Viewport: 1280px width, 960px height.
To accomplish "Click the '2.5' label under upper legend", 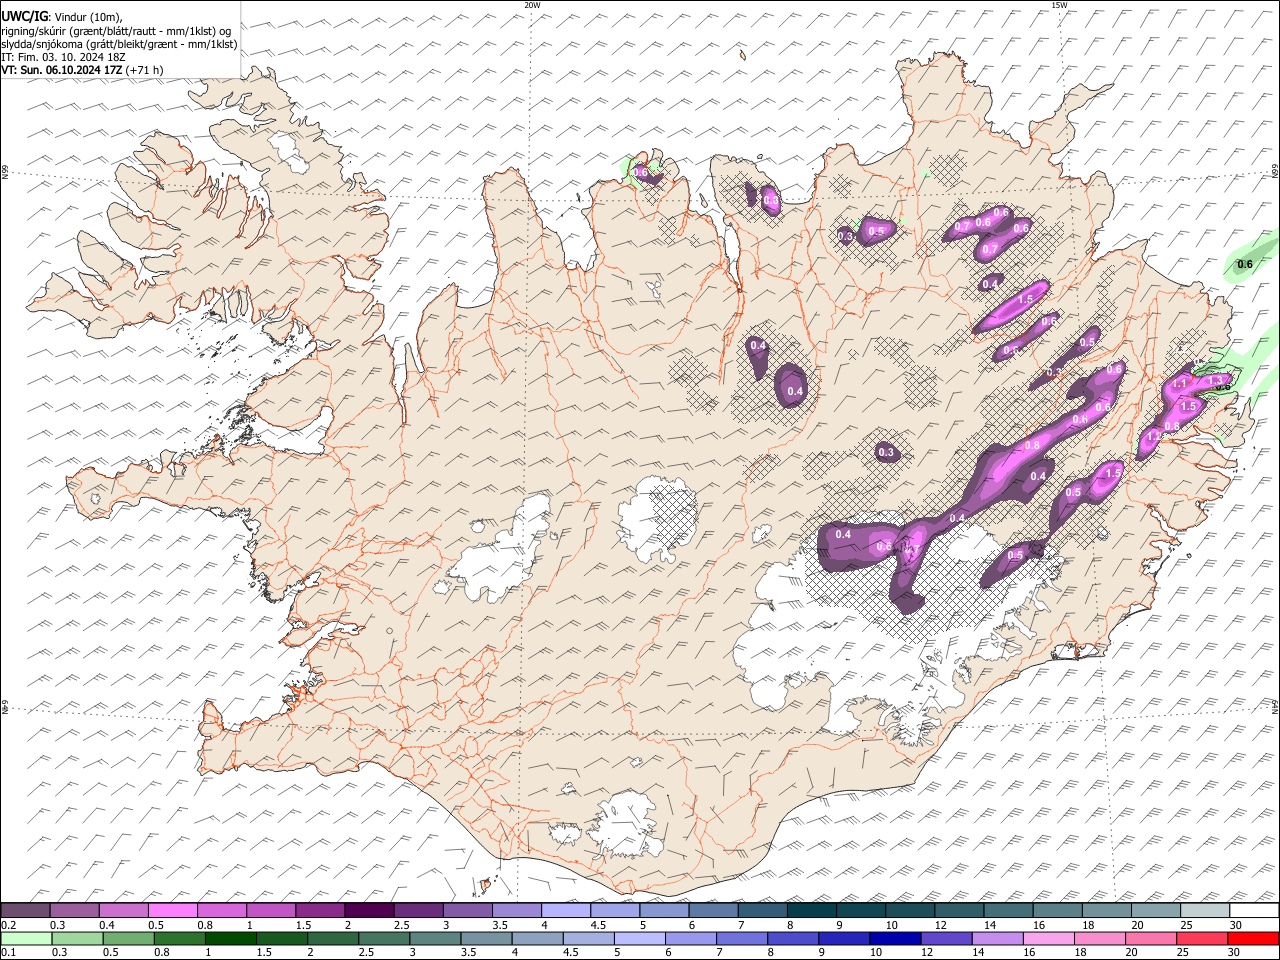I will point(401,925).
